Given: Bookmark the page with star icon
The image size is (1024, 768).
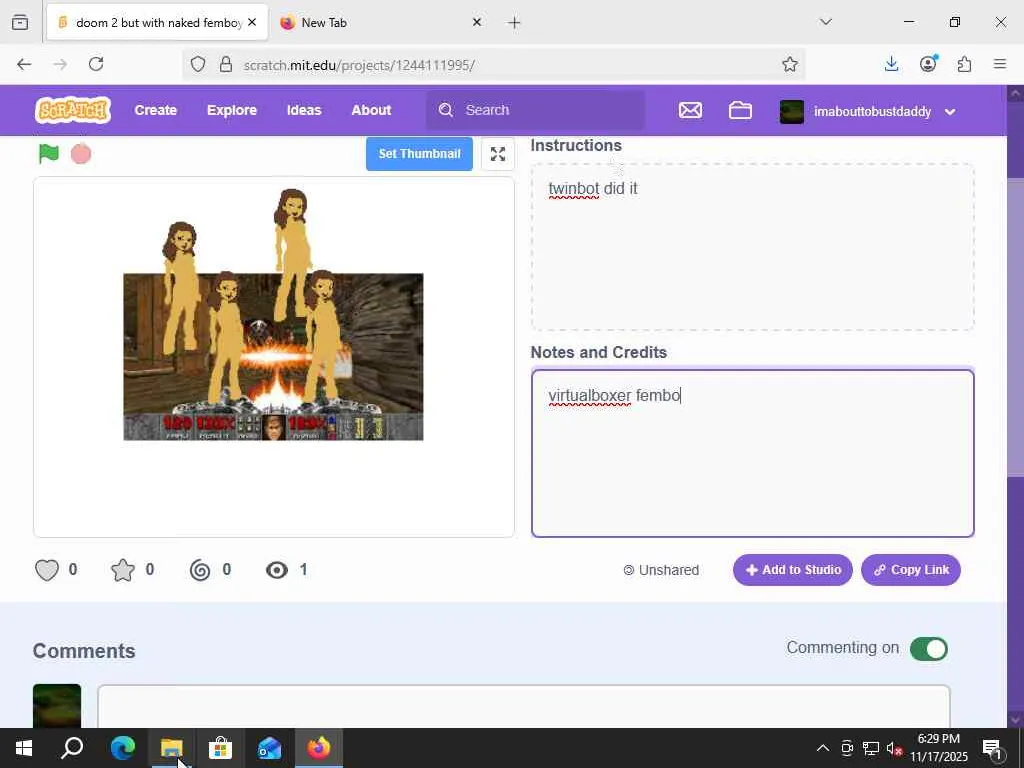Looking at the screenshot, I should 790,64.
